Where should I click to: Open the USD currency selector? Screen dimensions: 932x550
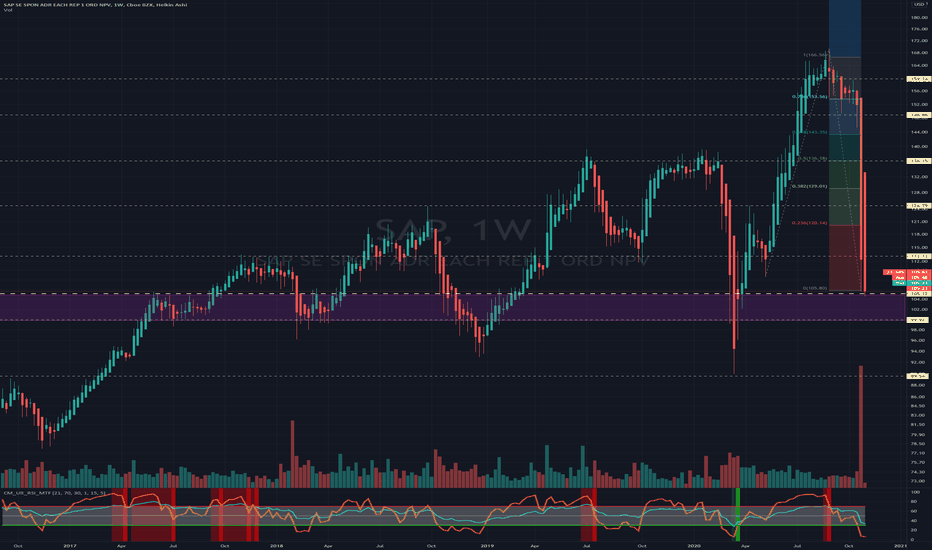(x=919, y=5)
